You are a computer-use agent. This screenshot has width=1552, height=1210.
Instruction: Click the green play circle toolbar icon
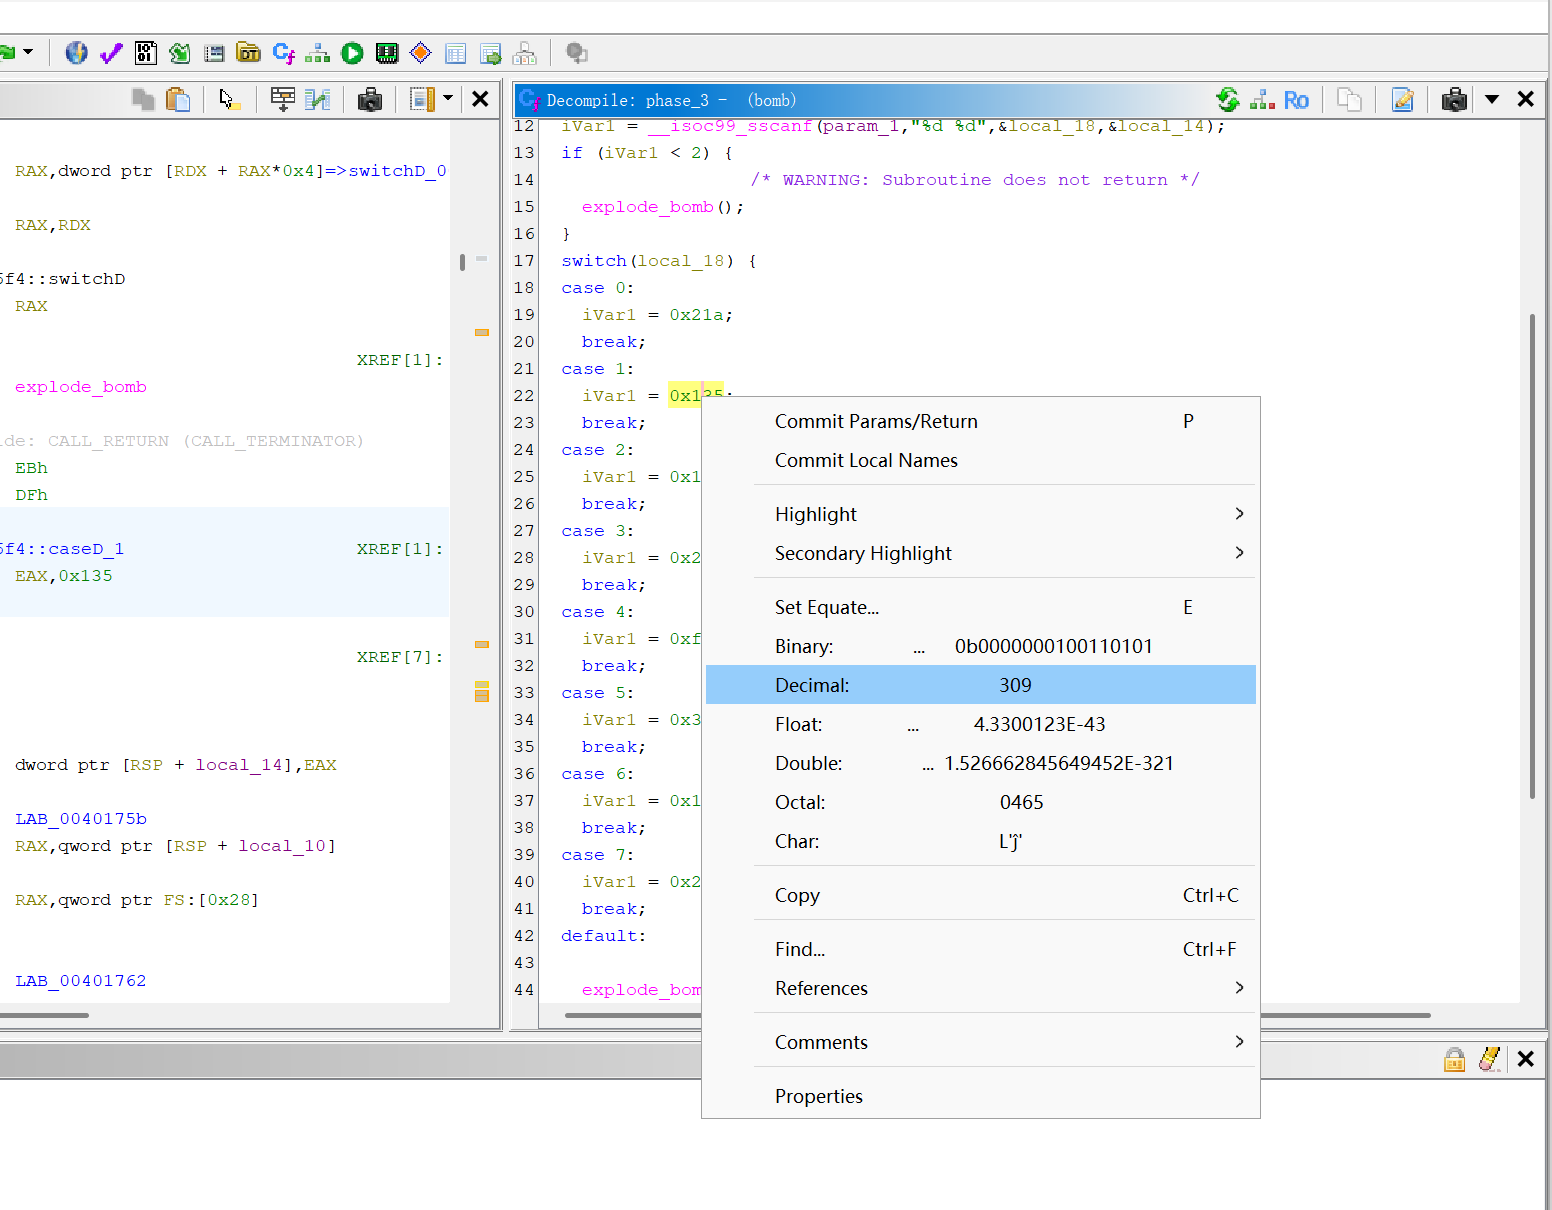tap(352, 53)
